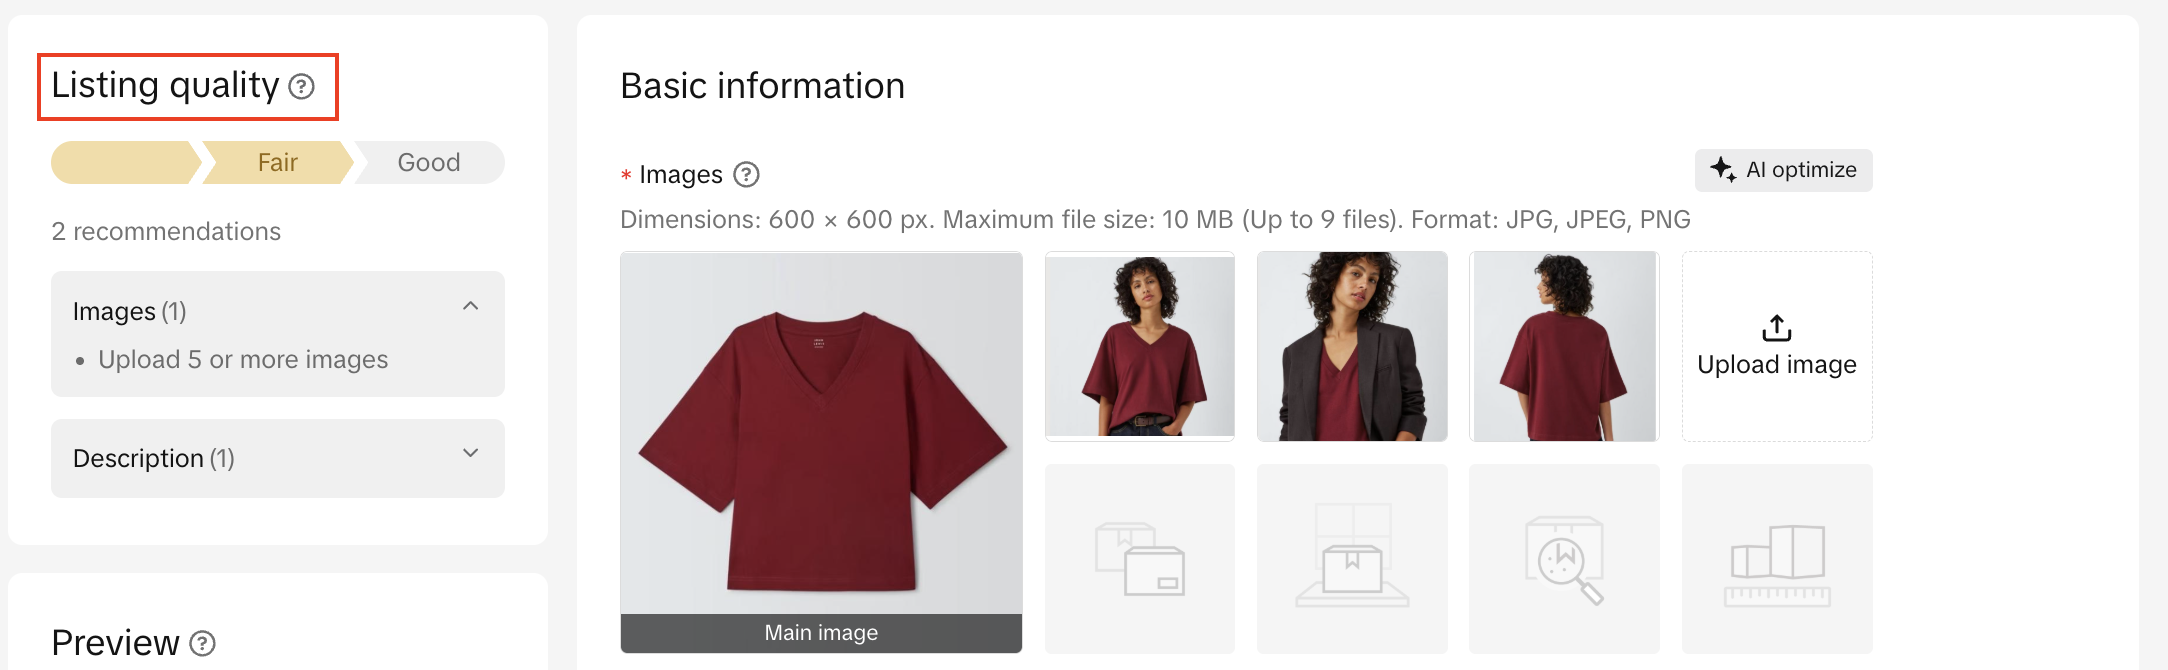Select the main red t-shirt image
Viewport: 2168px width, 670px height.
point(821,432)
